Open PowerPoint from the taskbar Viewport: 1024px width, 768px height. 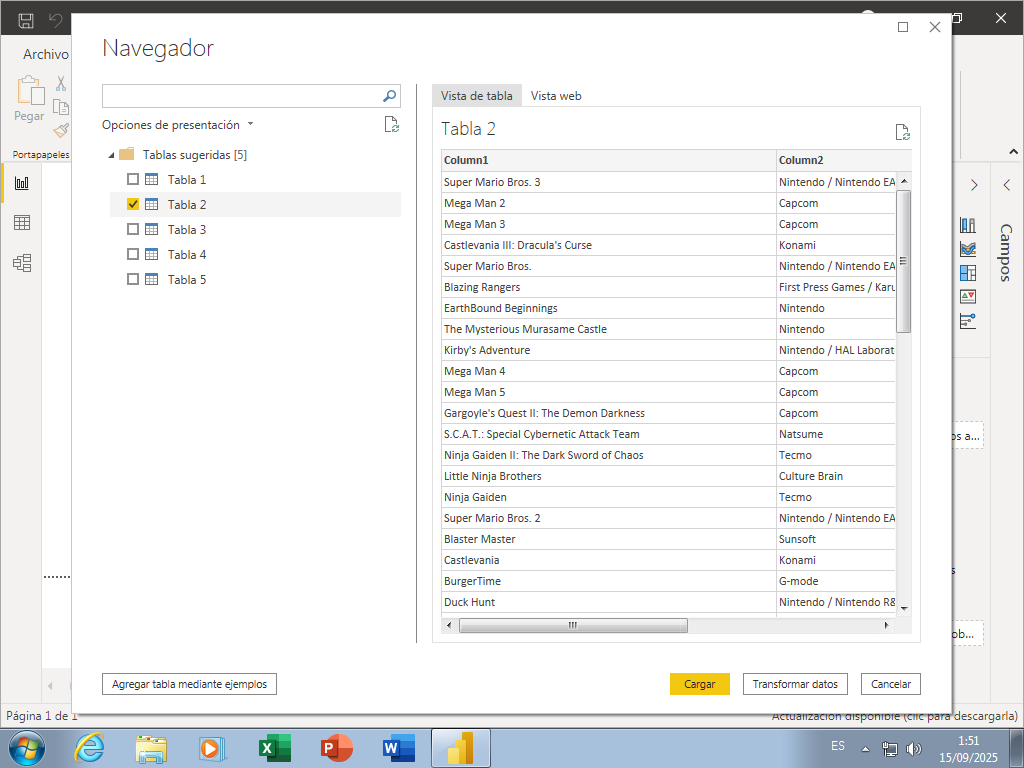click(337, 748)
